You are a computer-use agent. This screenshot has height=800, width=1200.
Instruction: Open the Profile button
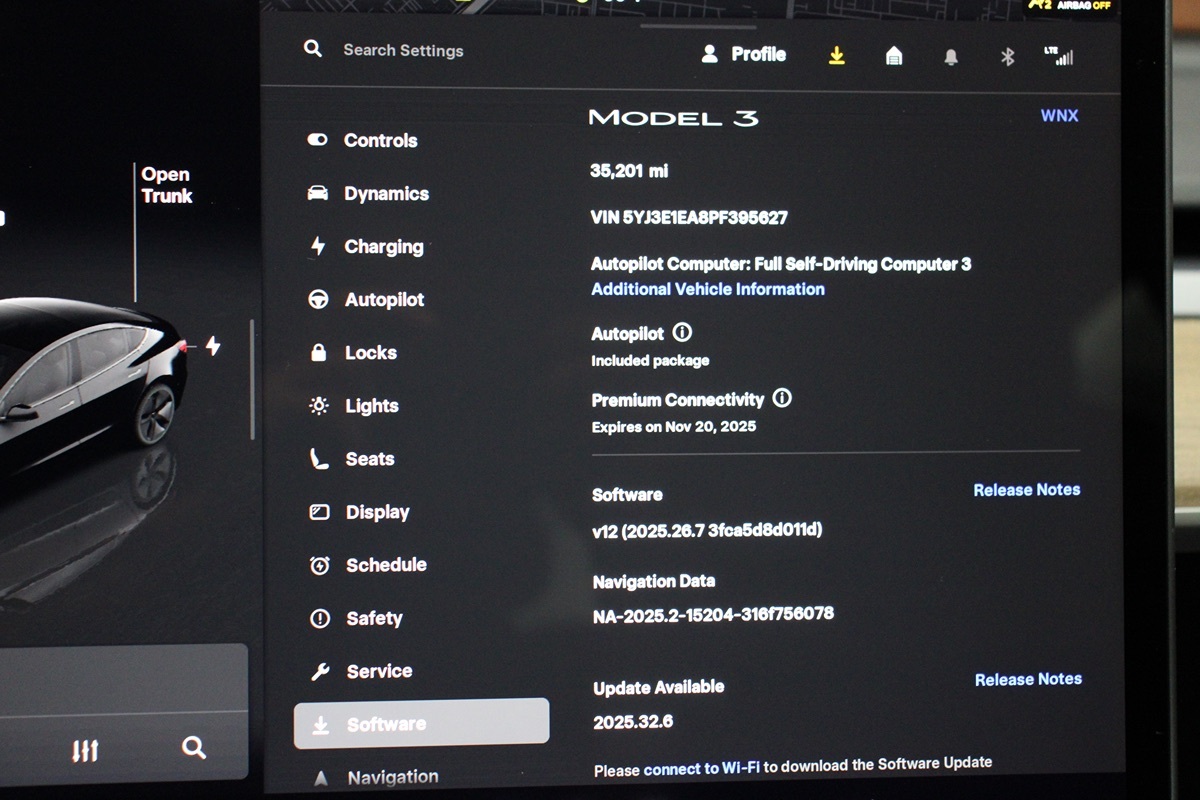[x=744, y=55]
